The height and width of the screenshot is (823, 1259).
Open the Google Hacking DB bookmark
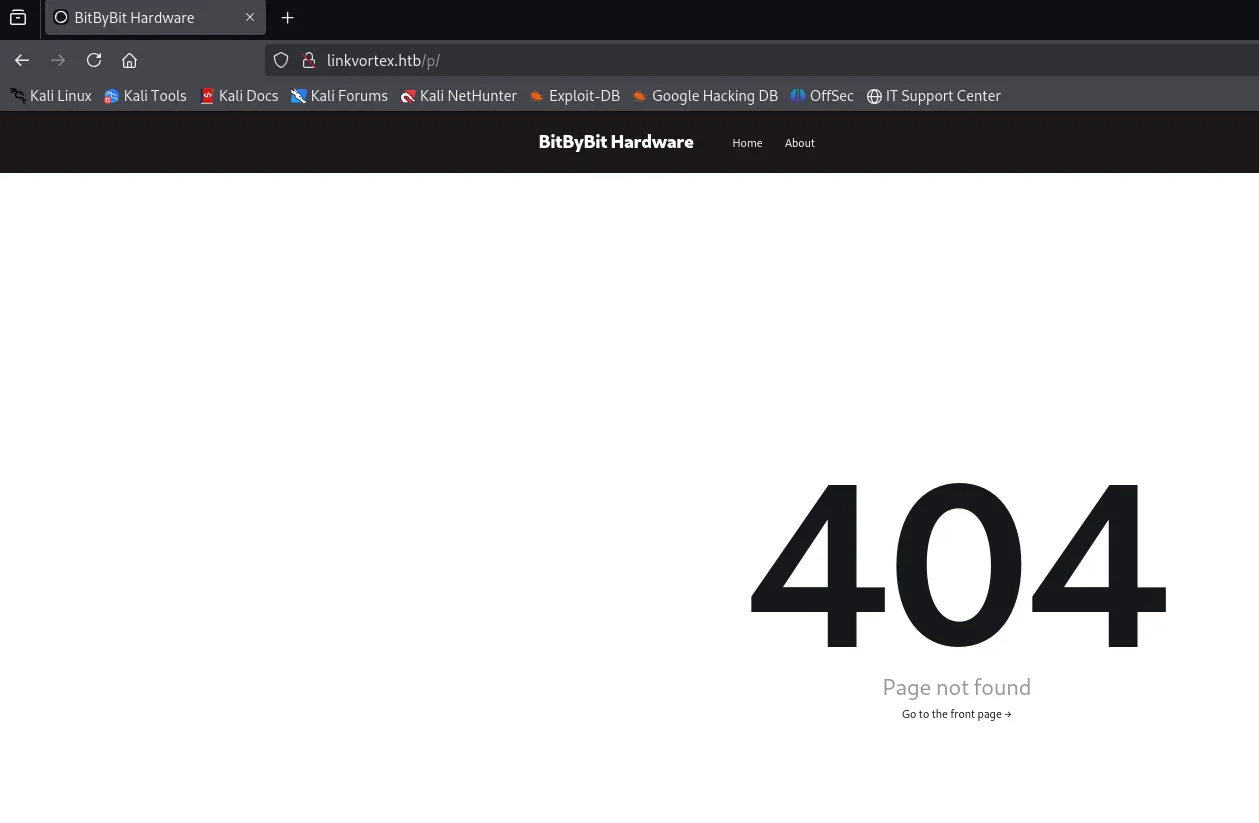[705, 96]
